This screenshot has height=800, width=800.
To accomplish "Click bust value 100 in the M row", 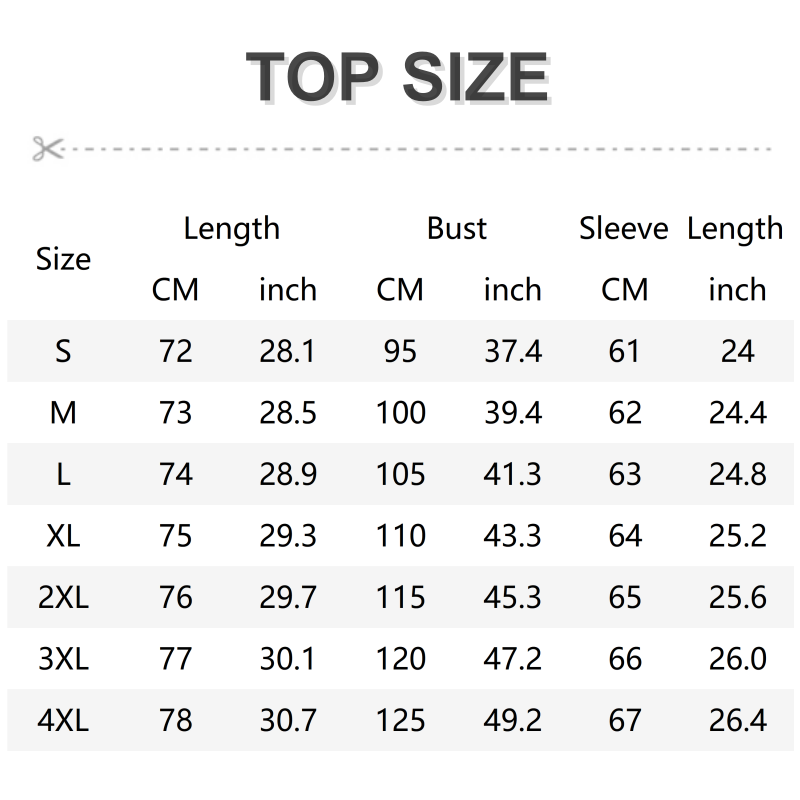I will (x=400, y=412).
